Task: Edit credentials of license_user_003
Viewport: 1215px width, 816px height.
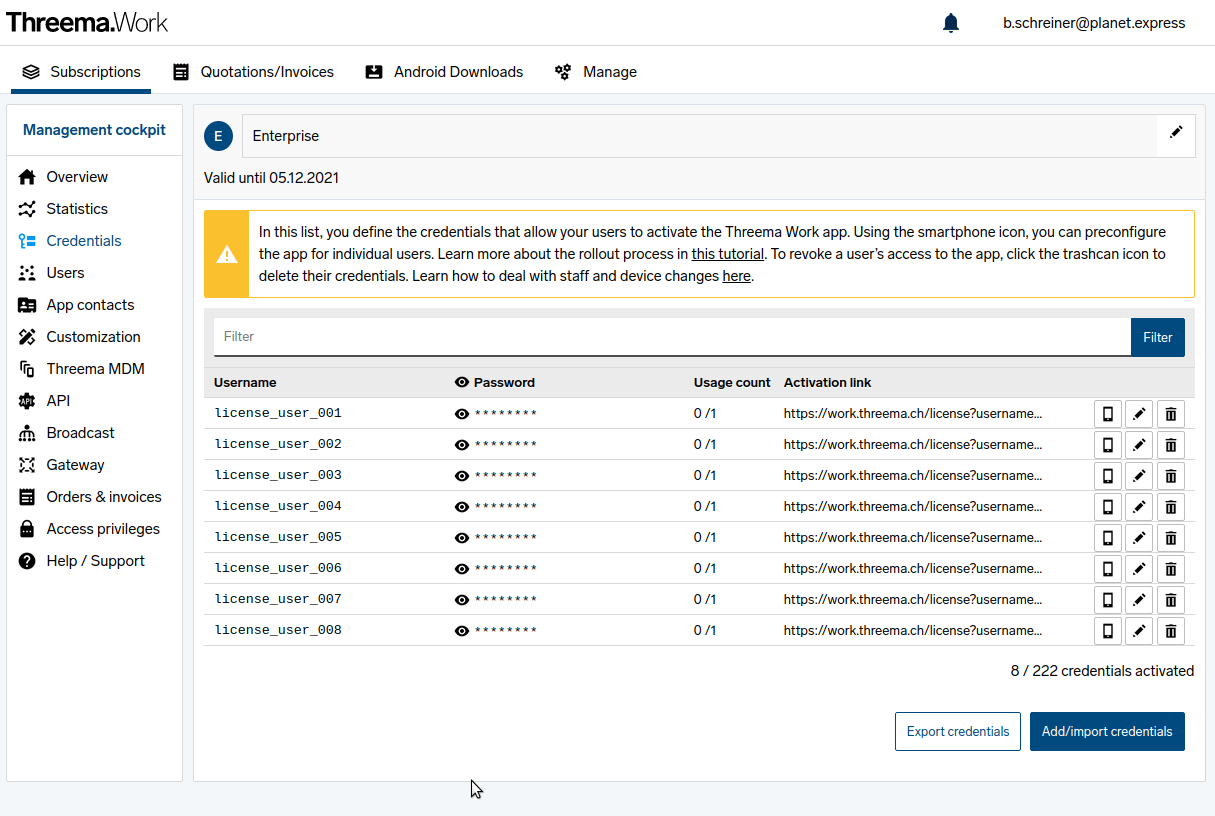Action: coord(1138,475)
